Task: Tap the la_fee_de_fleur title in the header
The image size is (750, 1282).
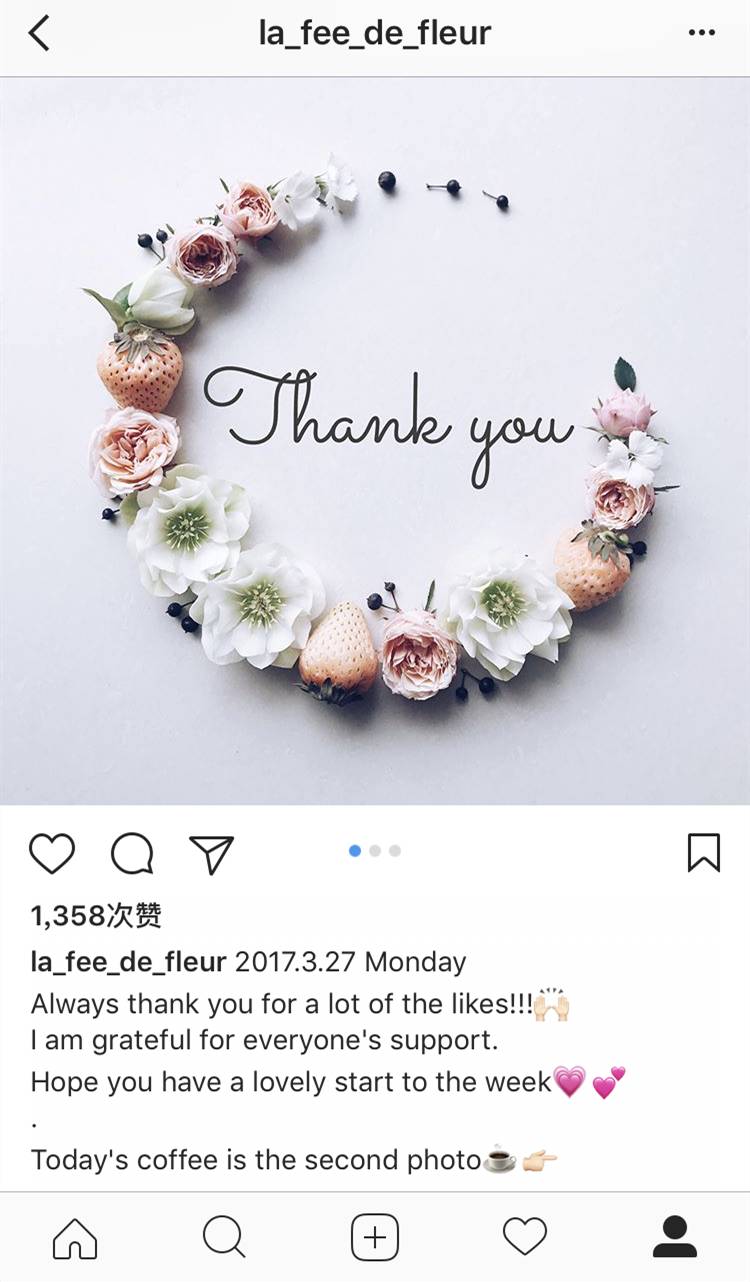Action: click(x=375, y=33)
